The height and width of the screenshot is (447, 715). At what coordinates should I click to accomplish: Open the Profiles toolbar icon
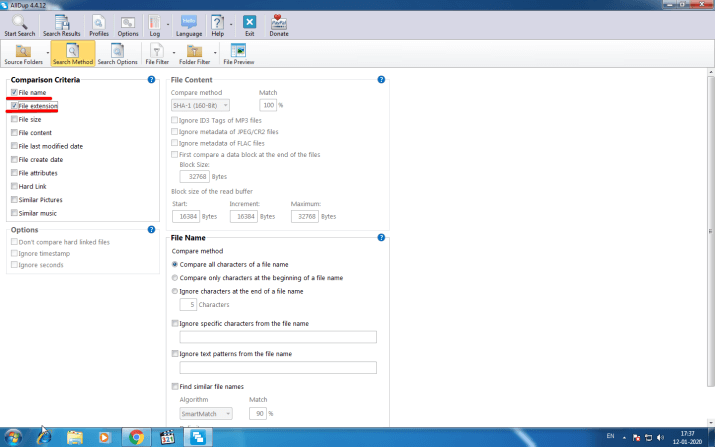(x=99, y=24)
